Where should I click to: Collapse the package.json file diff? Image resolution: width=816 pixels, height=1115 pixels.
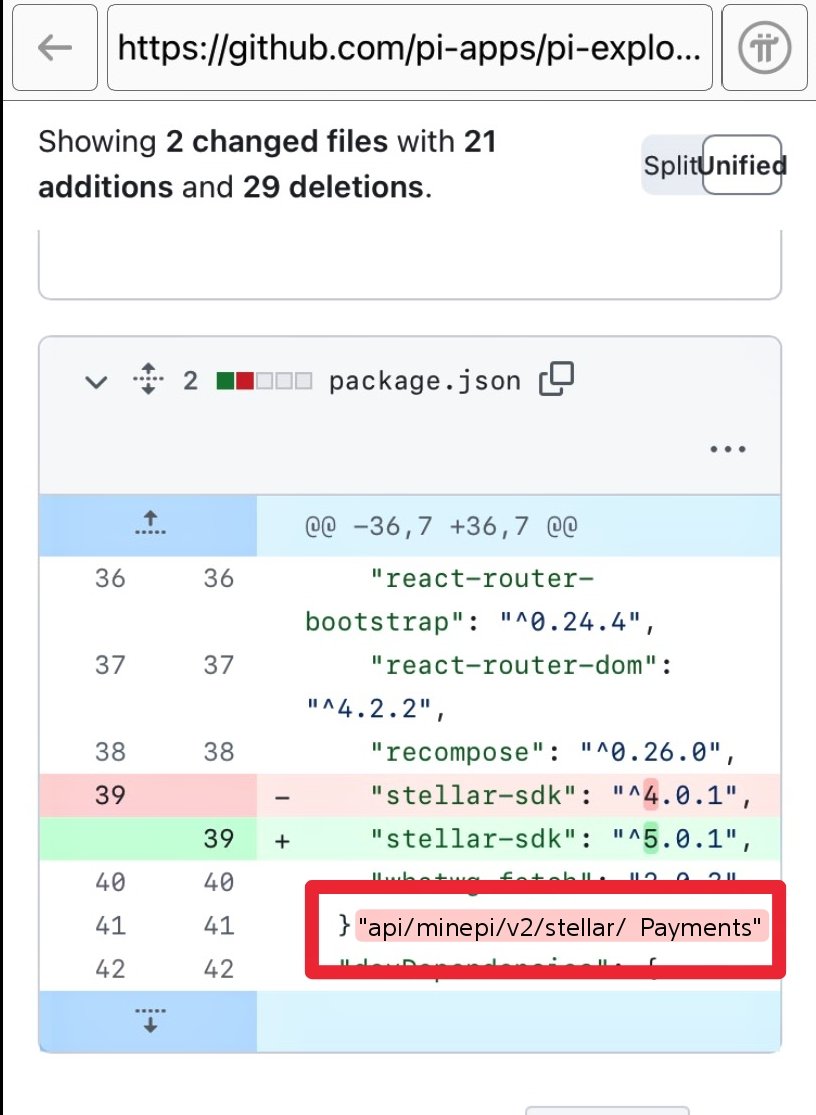coord(96,382)
